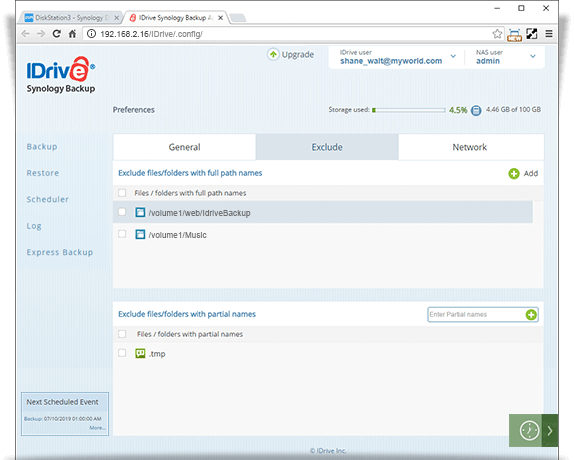Open Scheduler in sidebar
Screen dimensions: 574x460
[x=48, y=199]
